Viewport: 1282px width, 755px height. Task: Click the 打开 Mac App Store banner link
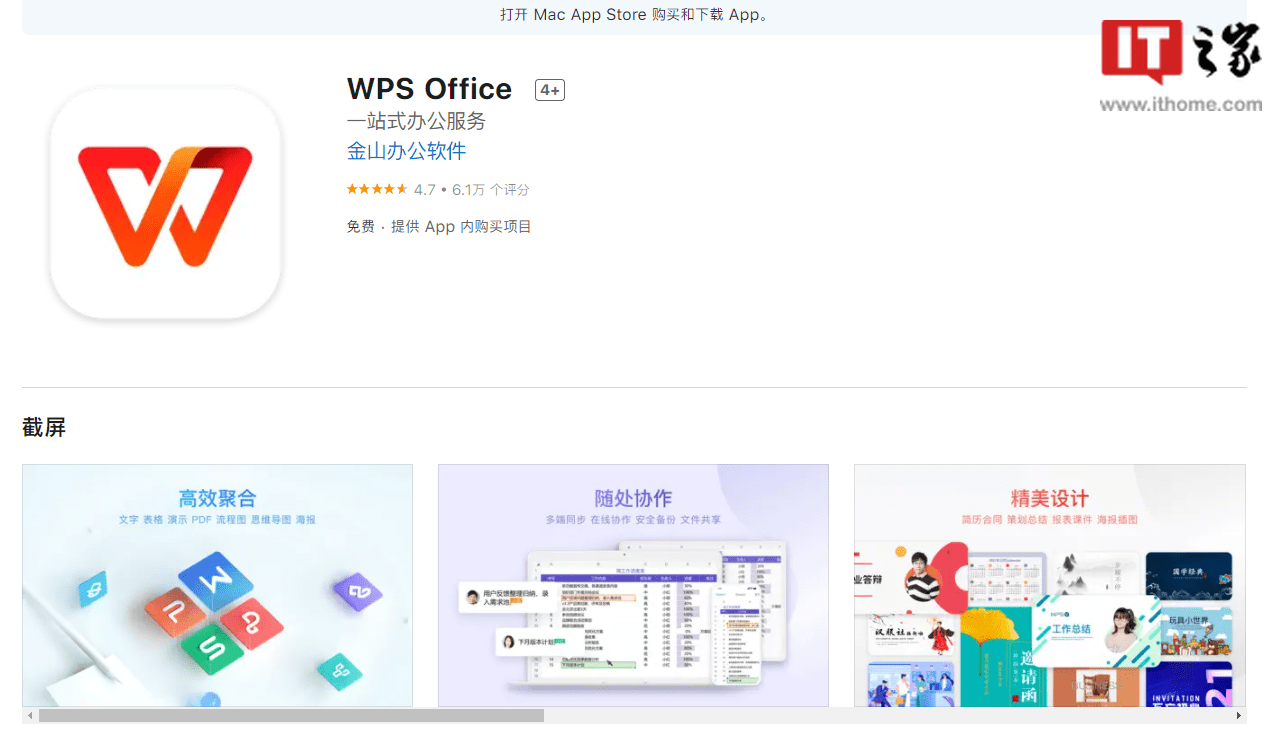coord(637,15)
